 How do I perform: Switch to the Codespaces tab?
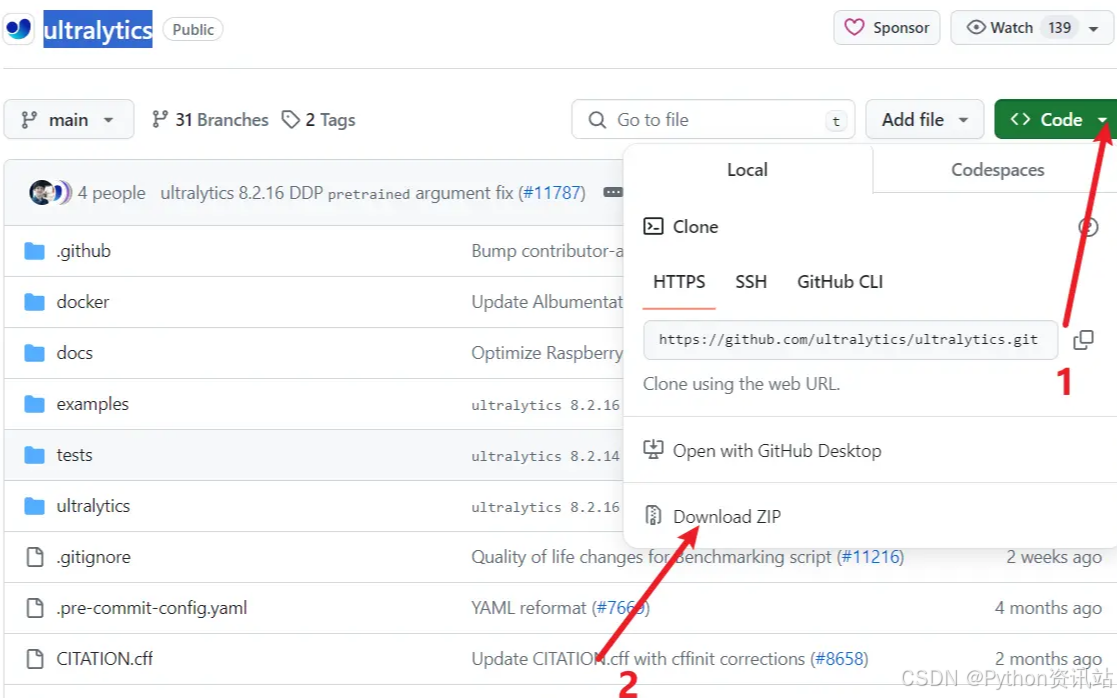point(997,170)
